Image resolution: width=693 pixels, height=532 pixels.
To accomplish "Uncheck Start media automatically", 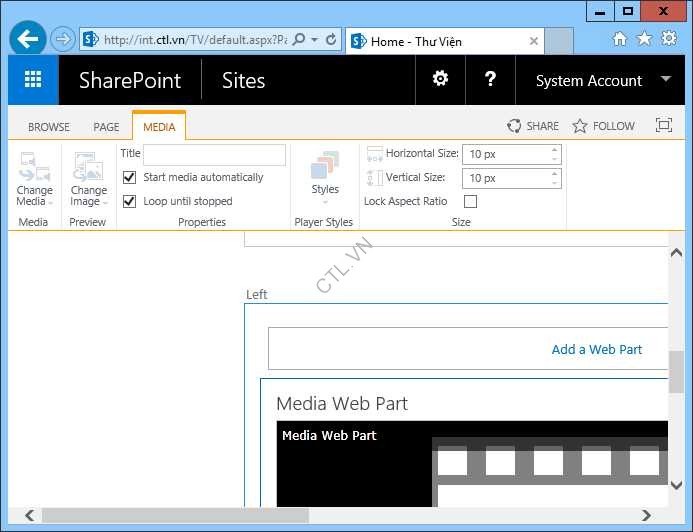I will [129, 177].
